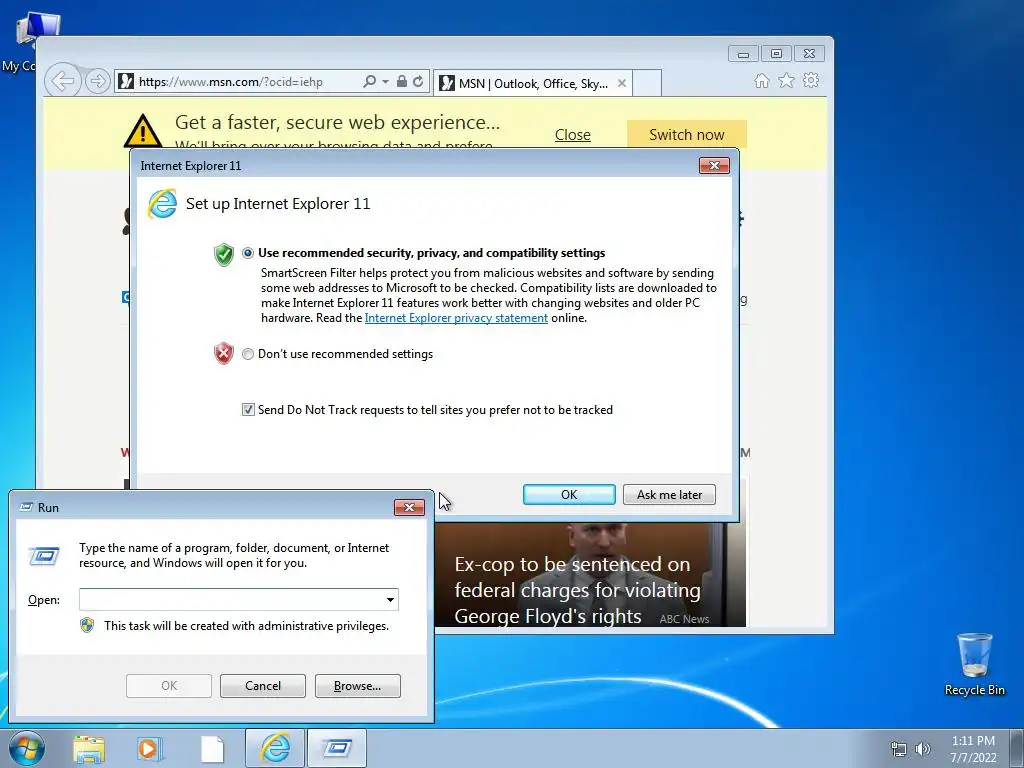Viewport: 1024px width, 768px height.
Task: Click the Close link in yellow banner
Action: (573, 135)
